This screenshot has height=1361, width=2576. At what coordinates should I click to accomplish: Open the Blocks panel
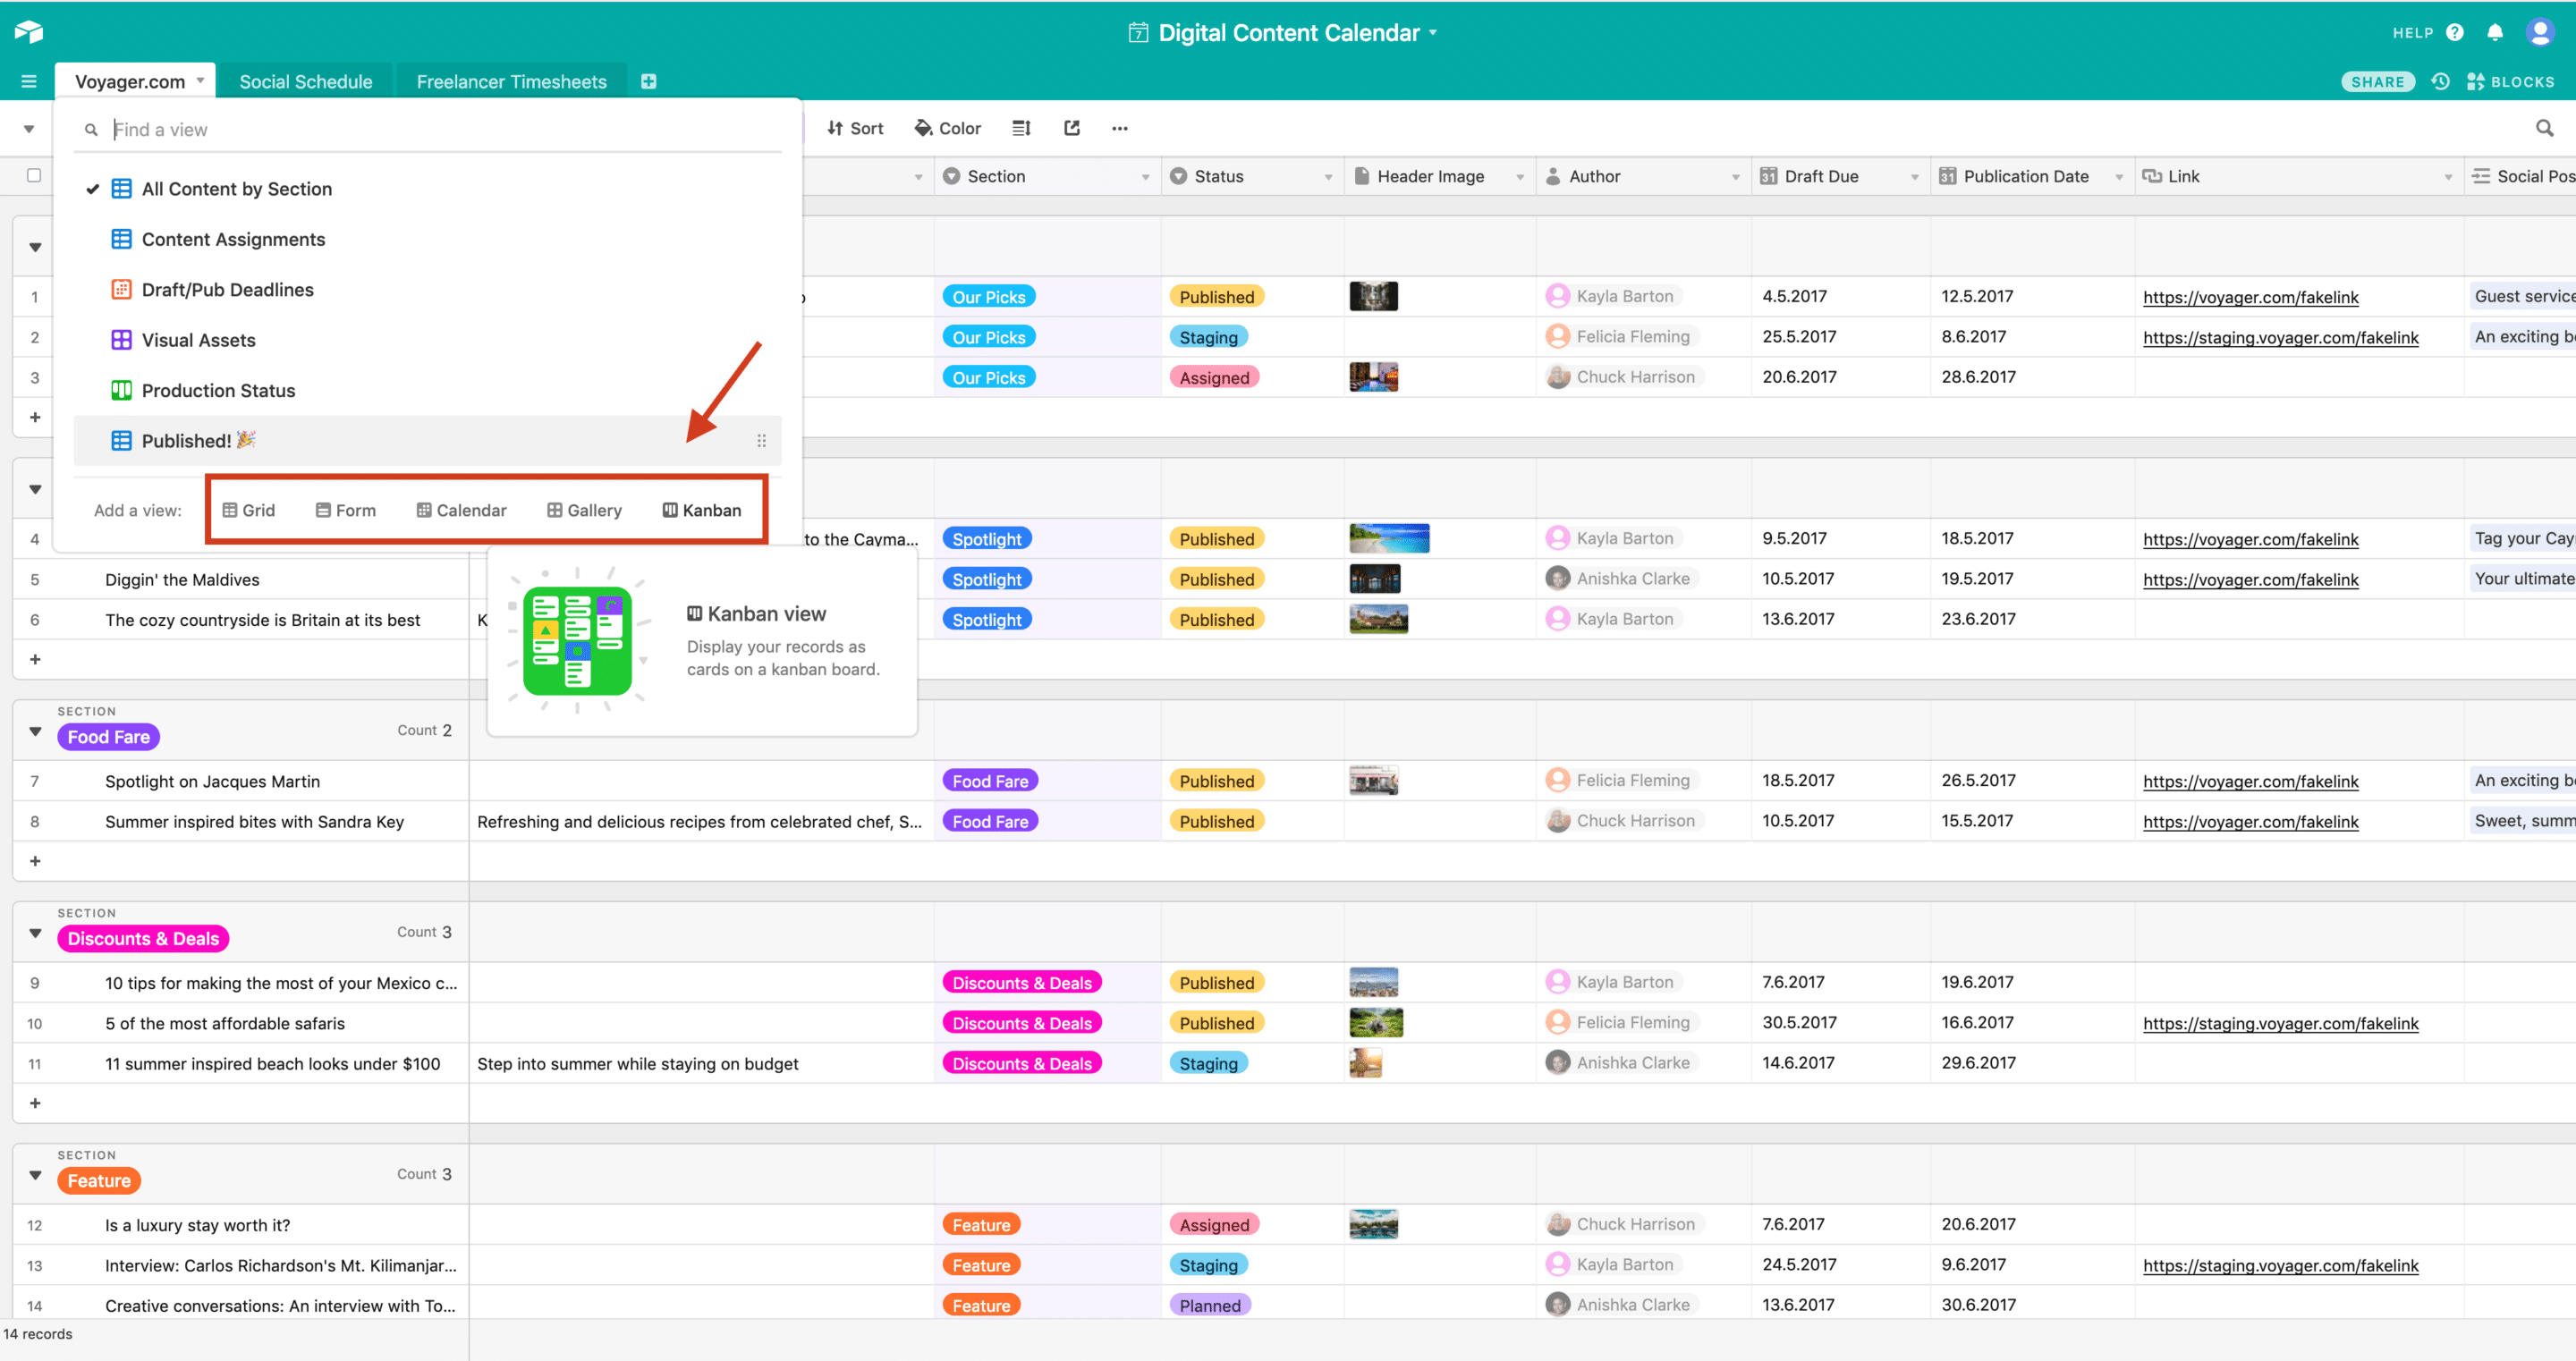click(2511, 81)
